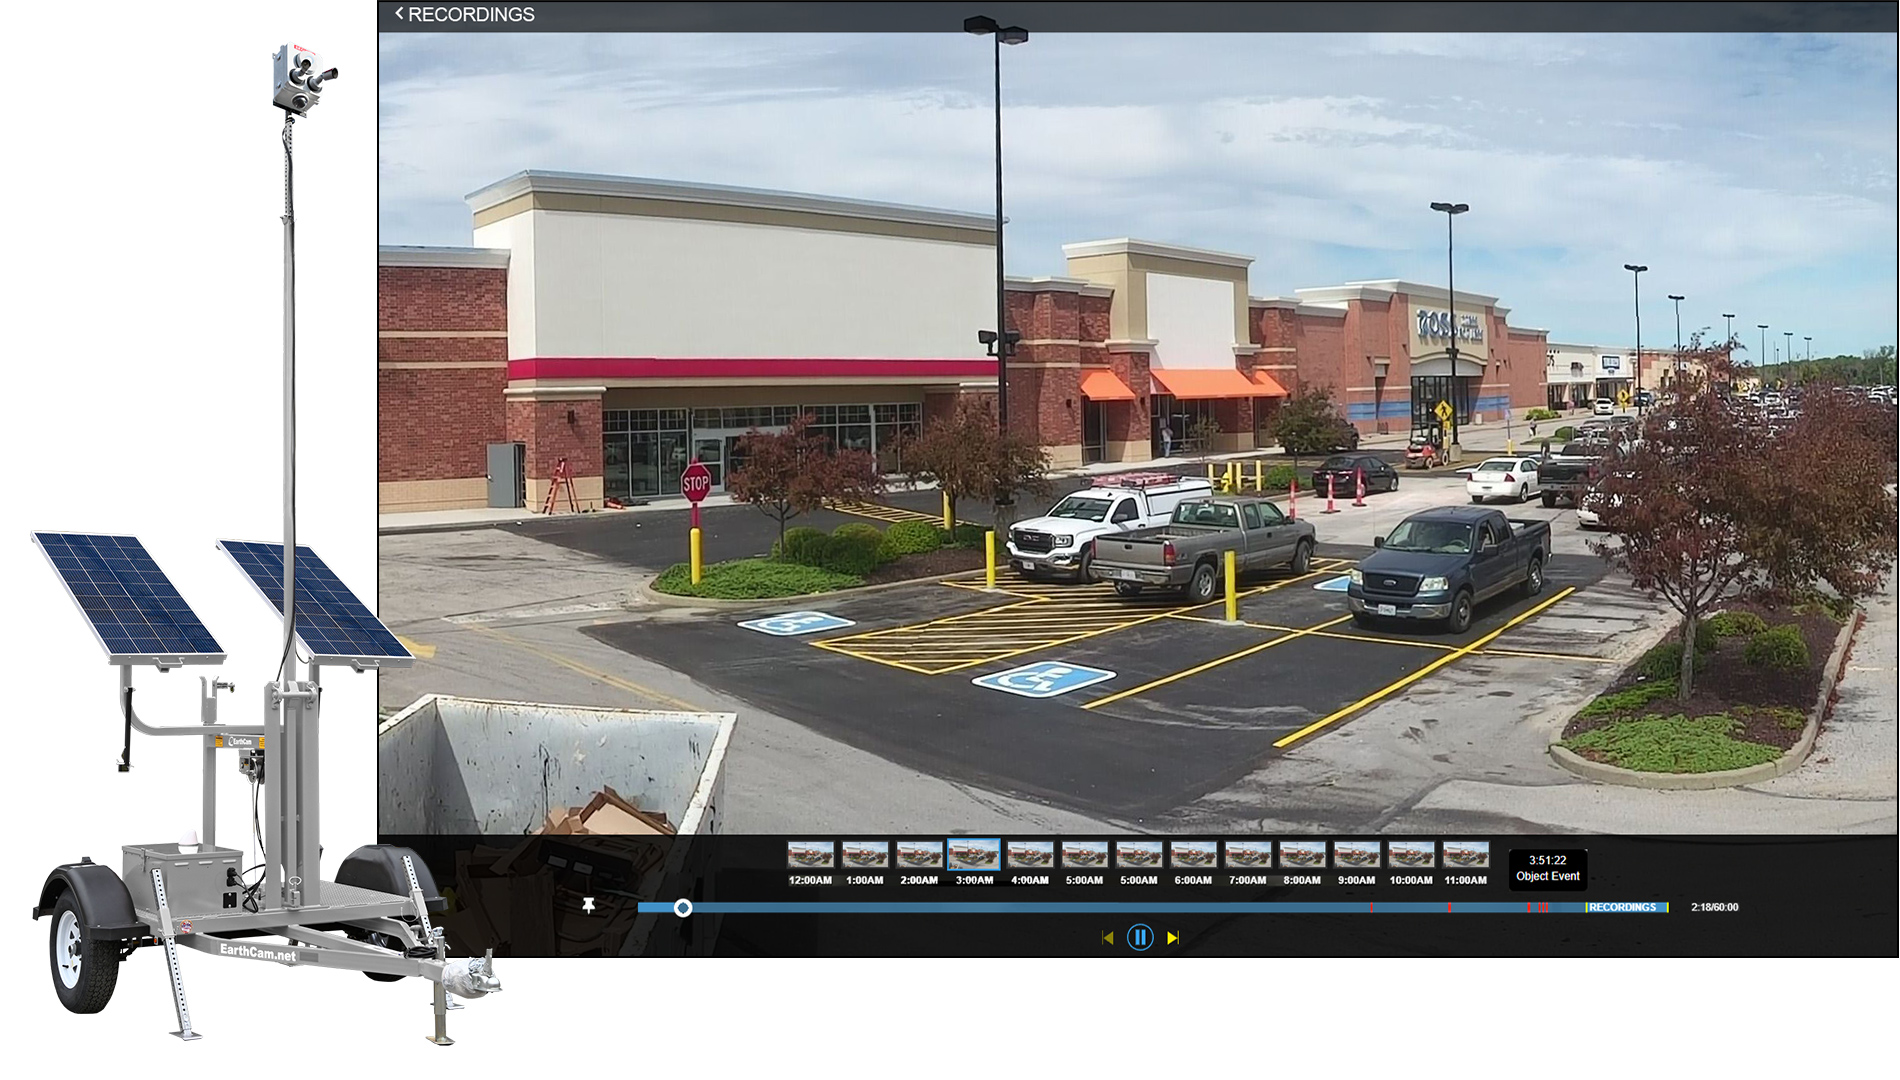Select the 7:00AM recording thumbnail
This screenshot has width=1900, height=1080.
click(x=1248, y=855)
